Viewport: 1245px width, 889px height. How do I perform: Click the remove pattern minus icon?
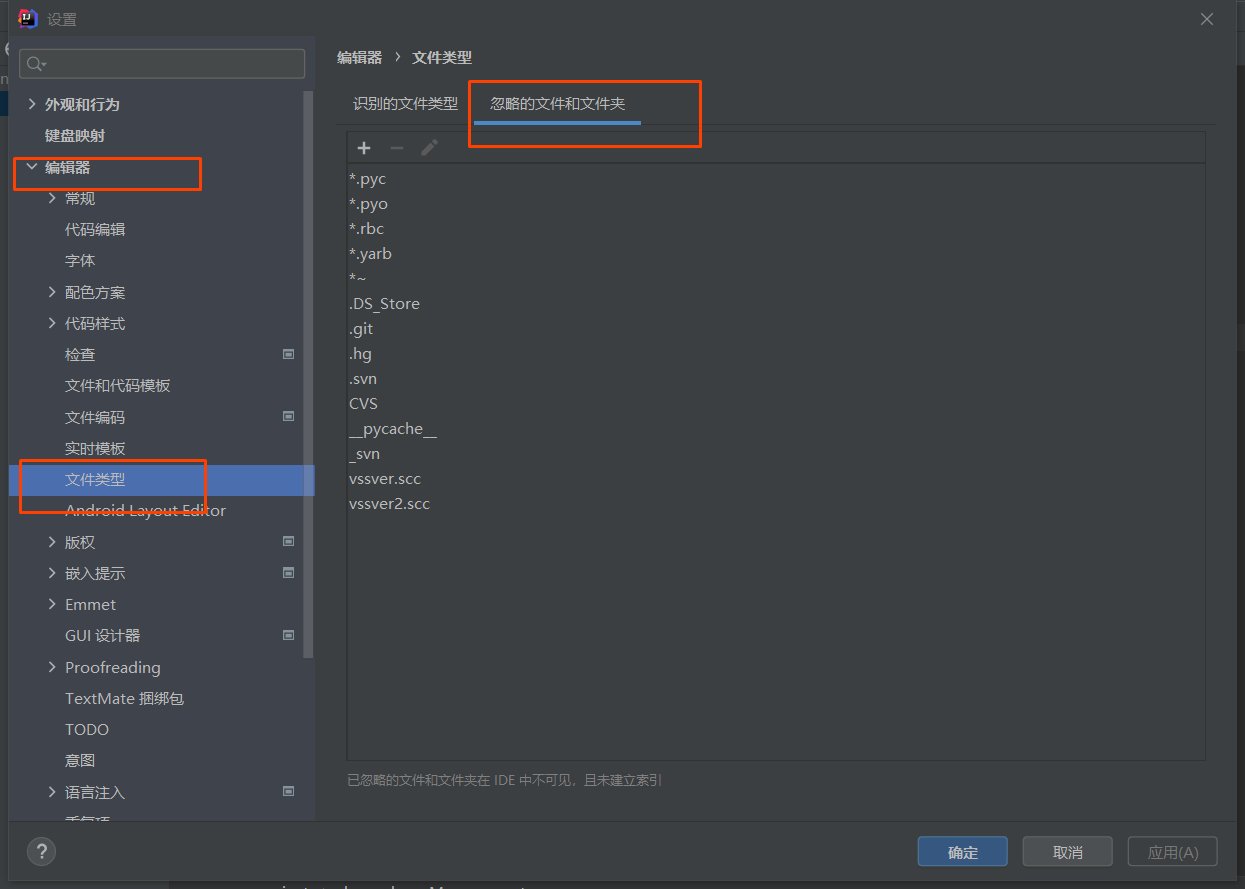[x=397, y=148]
